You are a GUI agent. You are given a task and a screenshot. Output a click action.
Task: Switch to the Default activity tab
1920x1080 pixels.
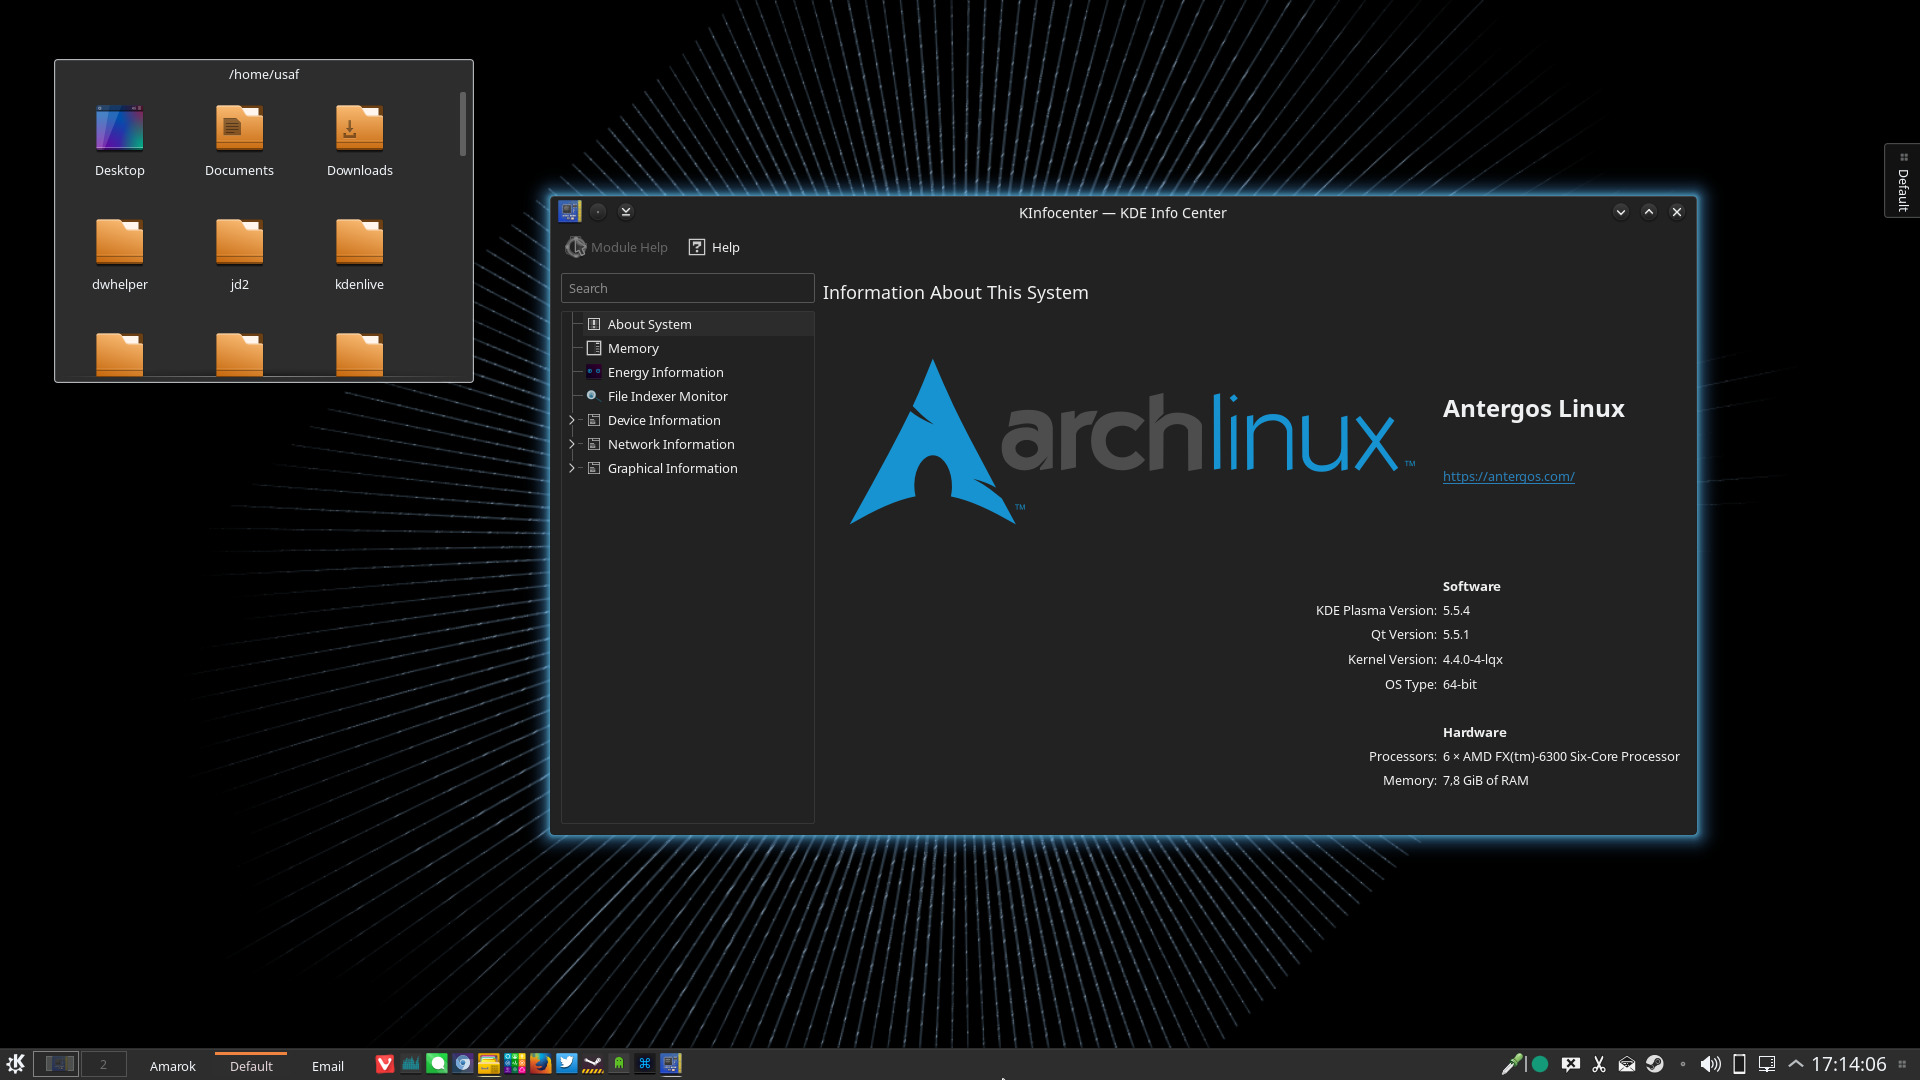(251, 1066)
